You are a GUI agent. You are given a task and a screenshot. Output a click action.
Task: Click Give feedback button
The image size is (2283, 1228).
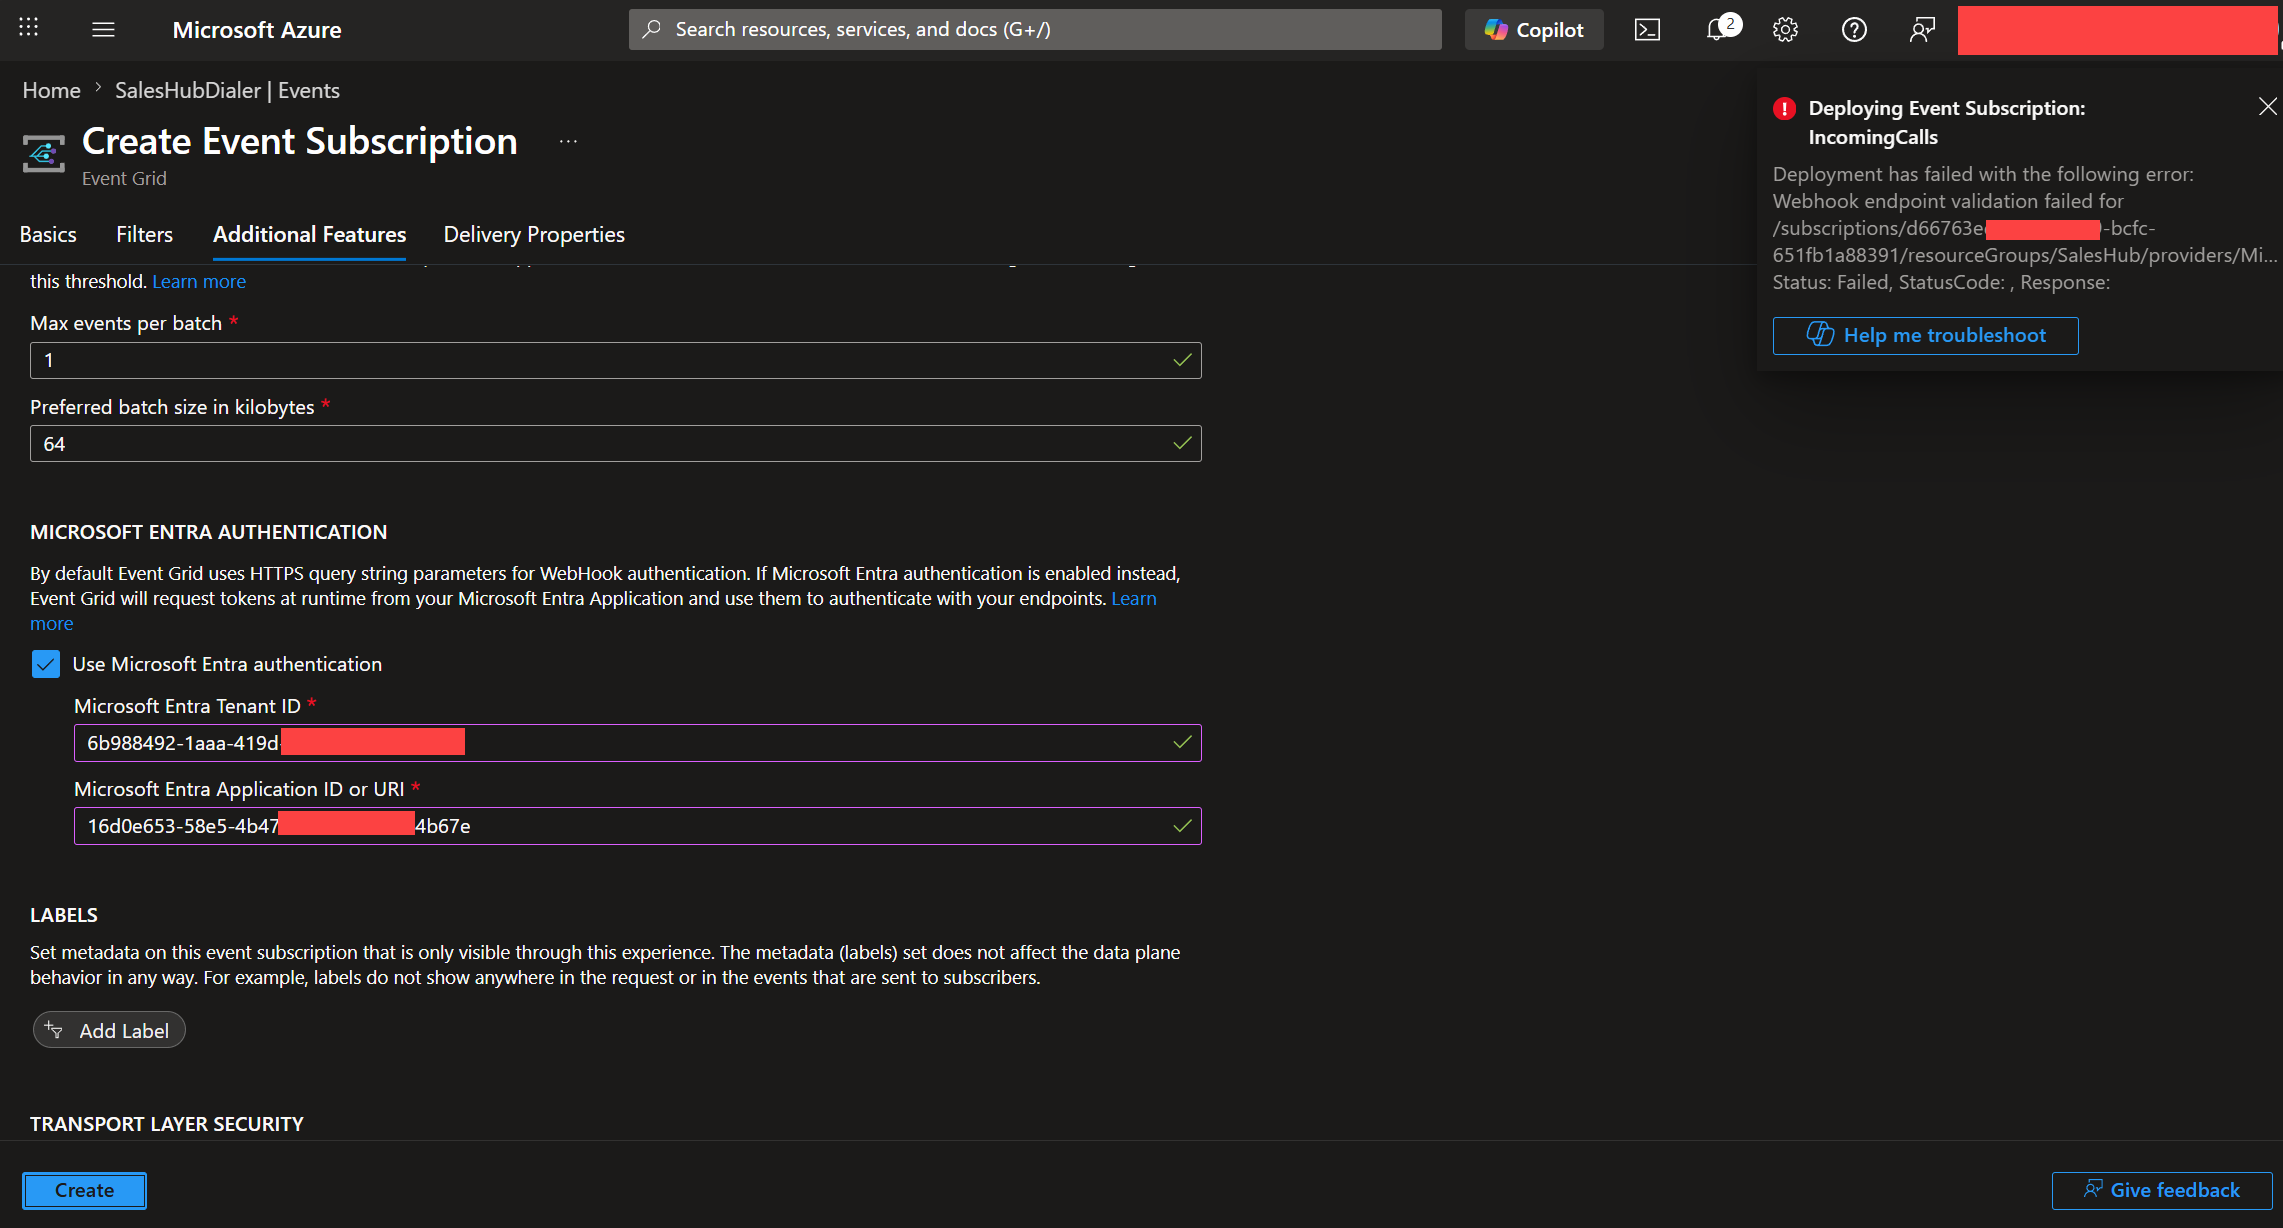[x=2162, y=1190]
